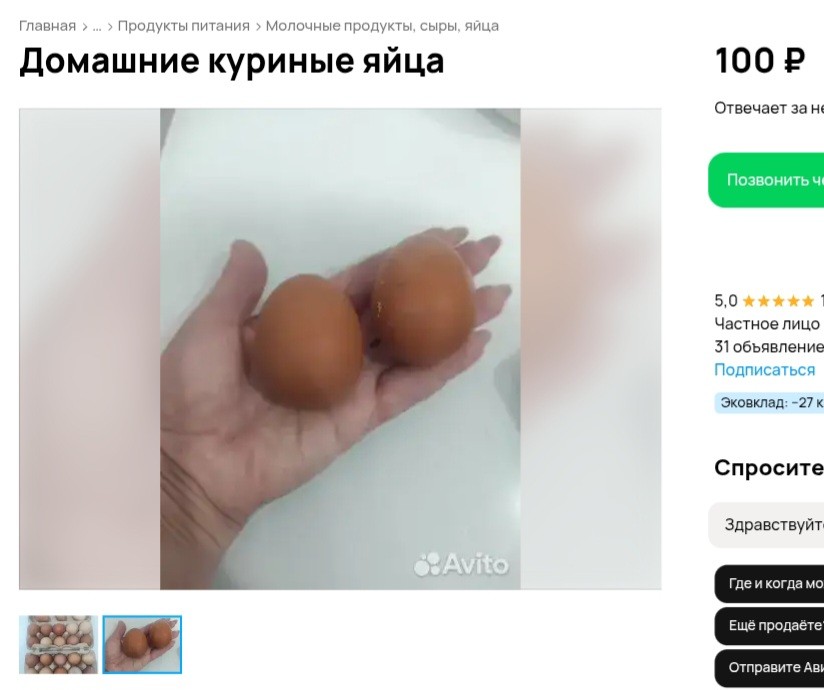Open the Эковклад badge

(x=769, y=403)
